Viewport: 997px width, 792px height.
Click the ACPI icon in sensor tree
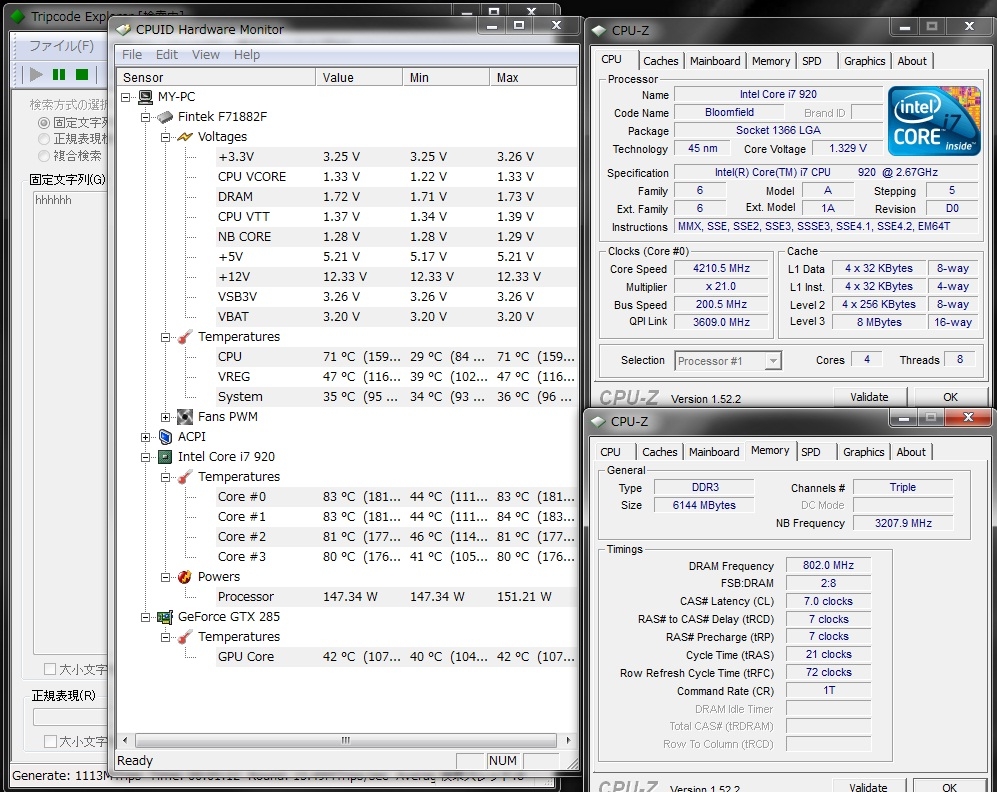pos(165,437)
